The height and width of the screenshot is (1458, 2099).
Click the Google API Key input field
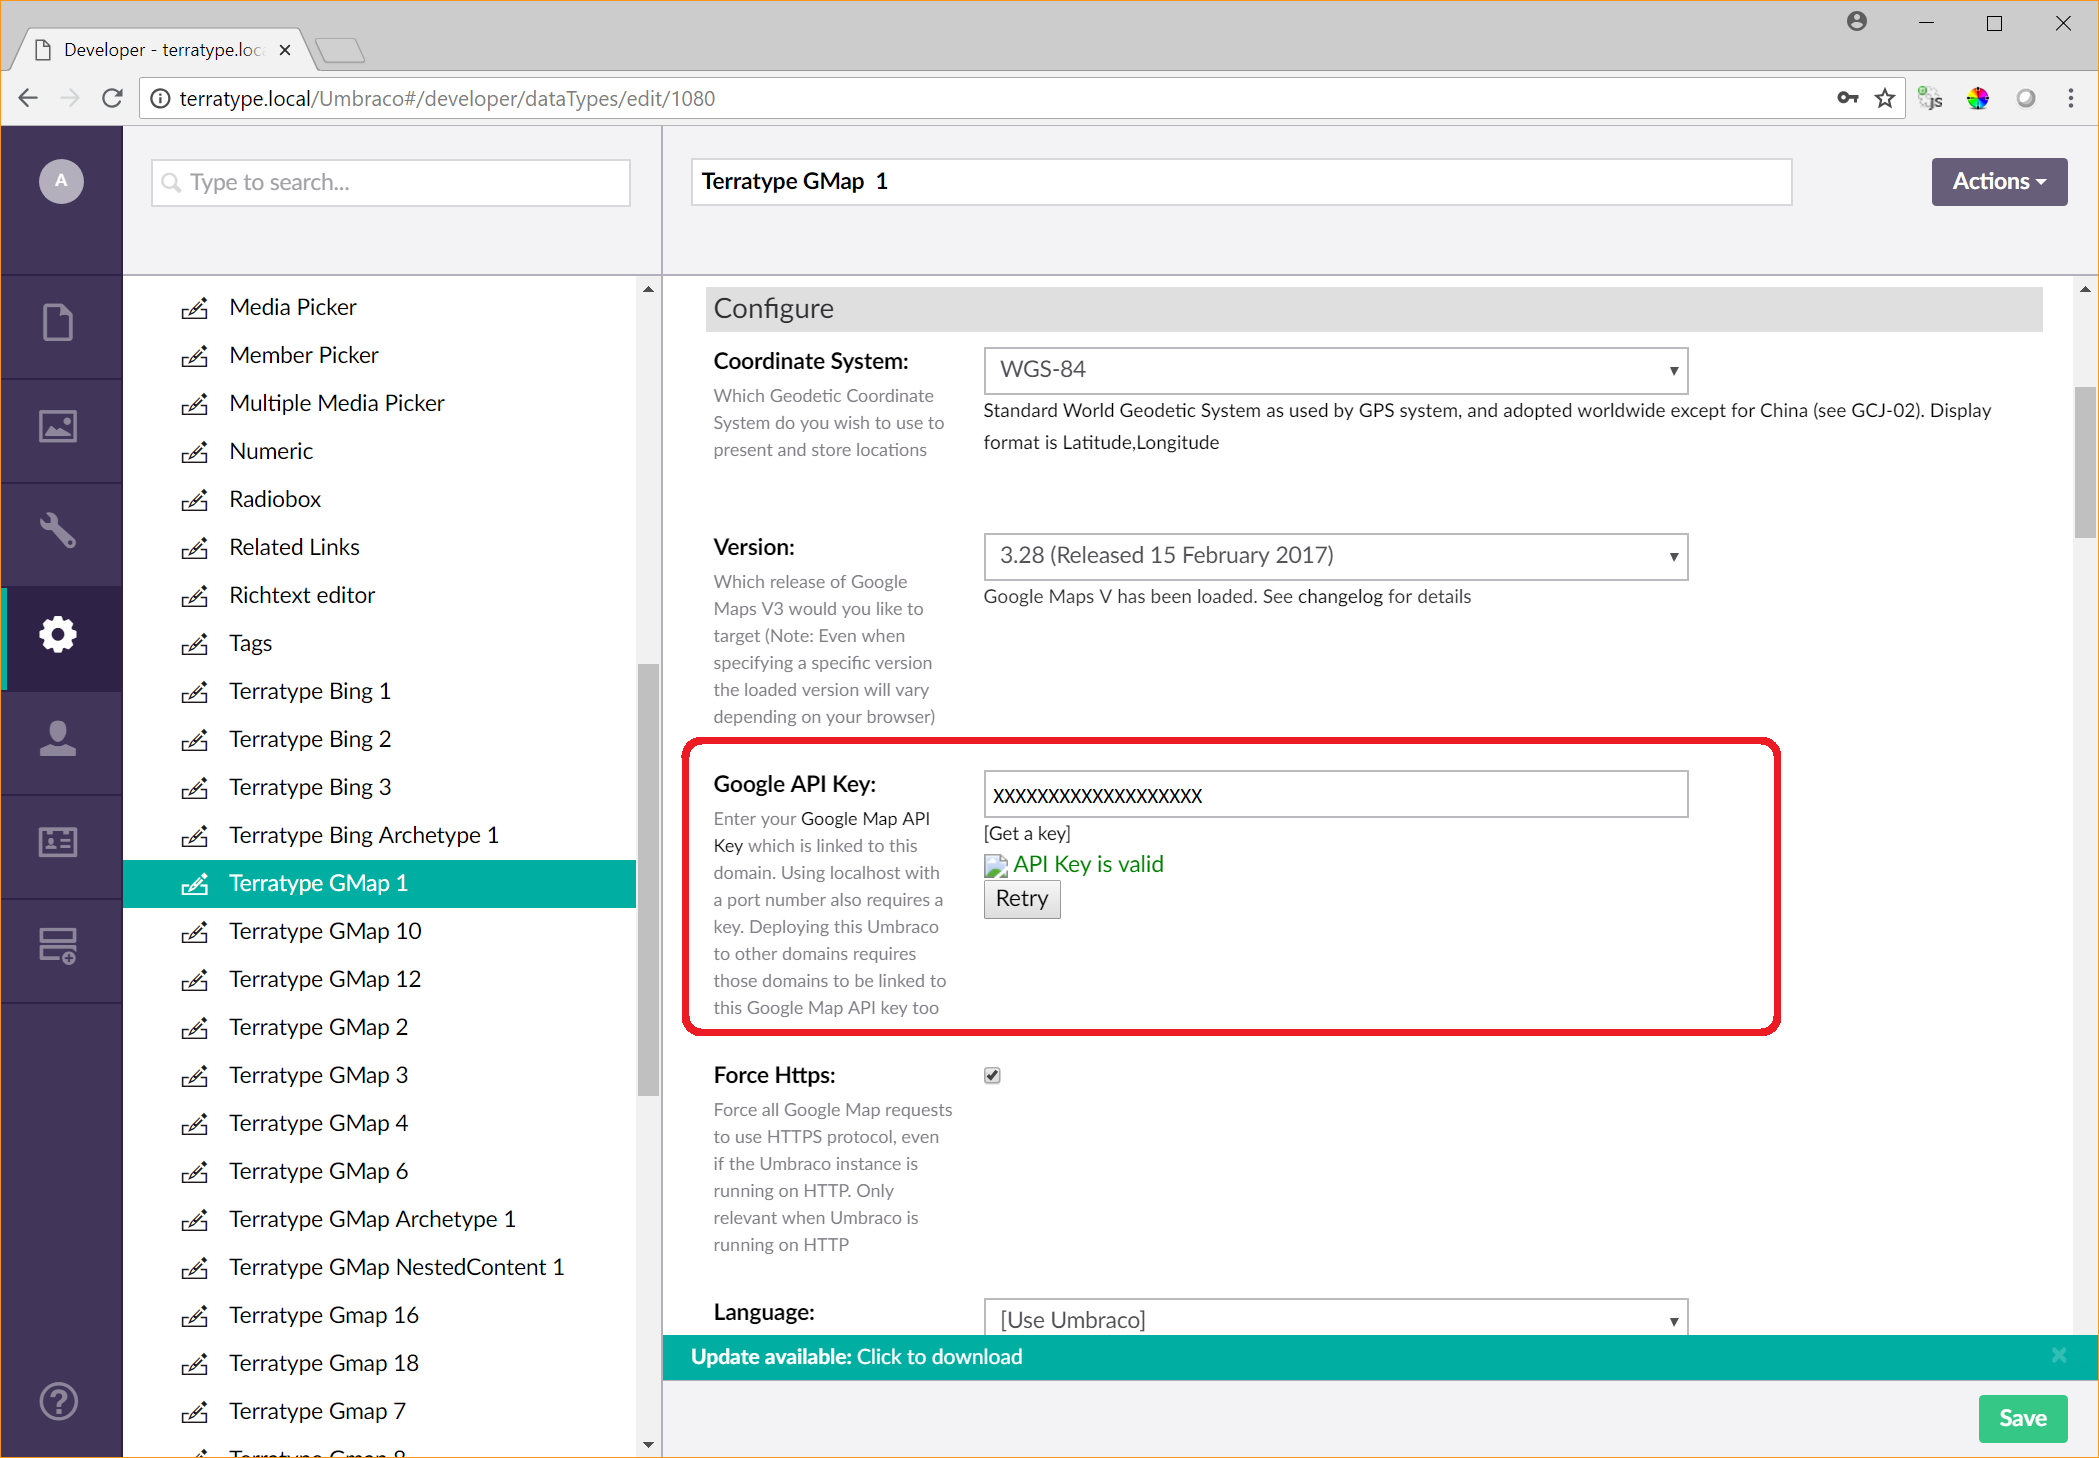[1336, 794]
